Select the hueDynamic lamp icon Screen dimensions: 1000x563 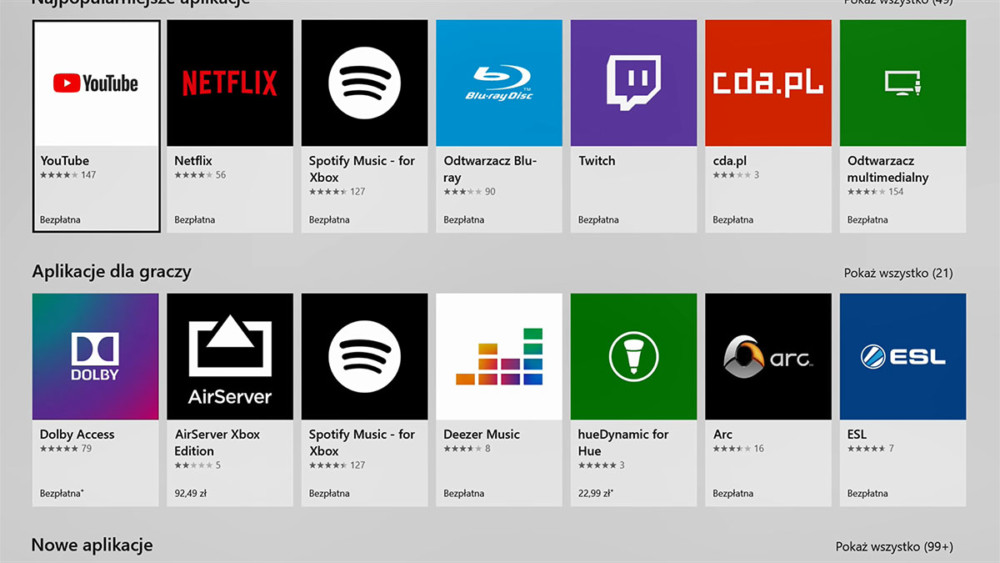point(634,356)
